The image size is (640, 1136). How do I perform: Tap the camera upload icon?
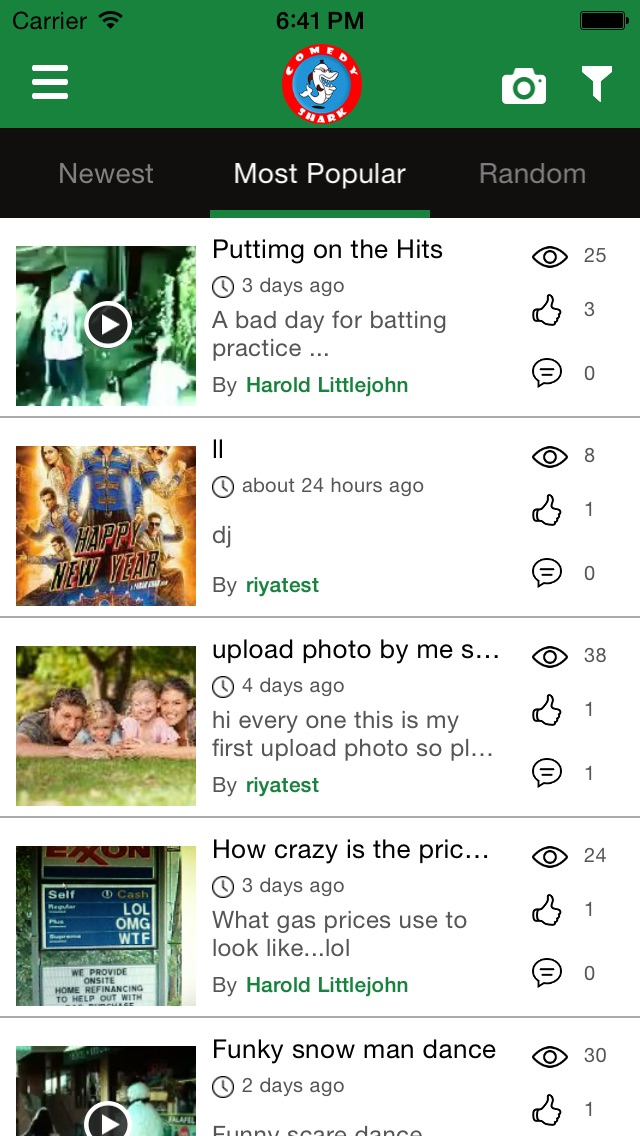click(x=524, y=86)
